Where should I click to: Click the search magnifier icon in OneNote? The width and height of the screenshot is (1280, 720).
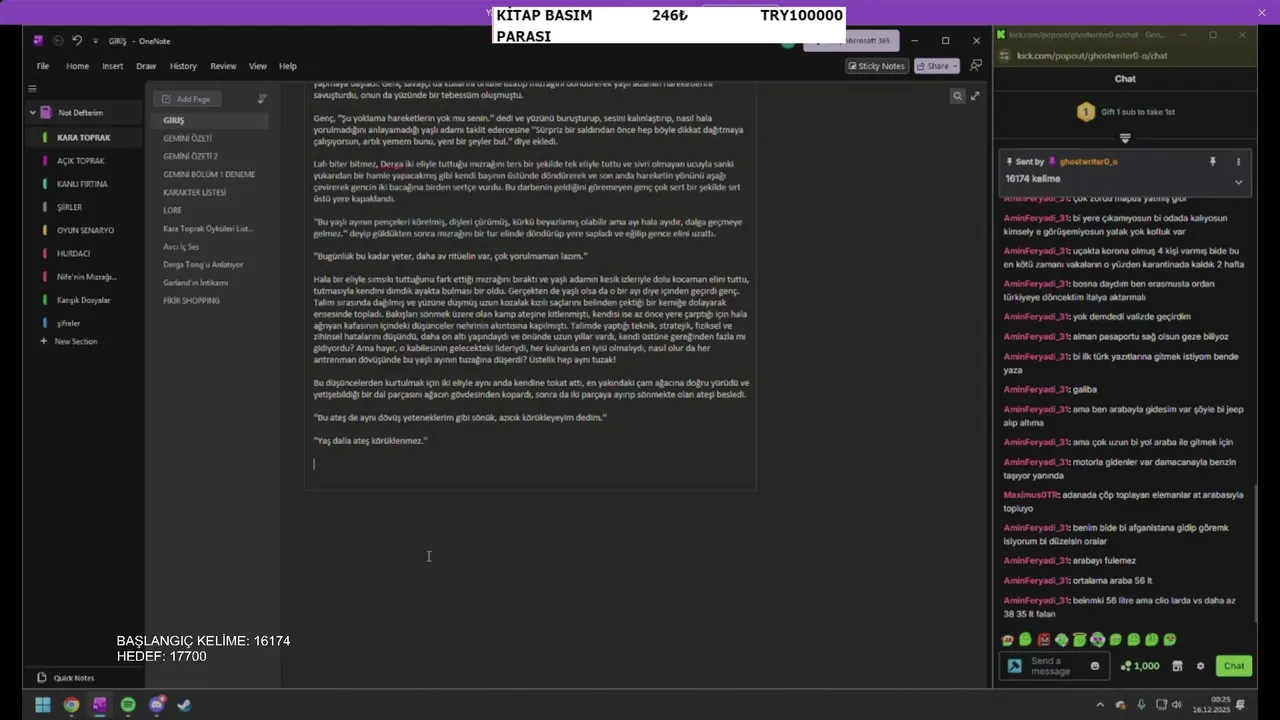pyautogui.click(x=957, y=96)
